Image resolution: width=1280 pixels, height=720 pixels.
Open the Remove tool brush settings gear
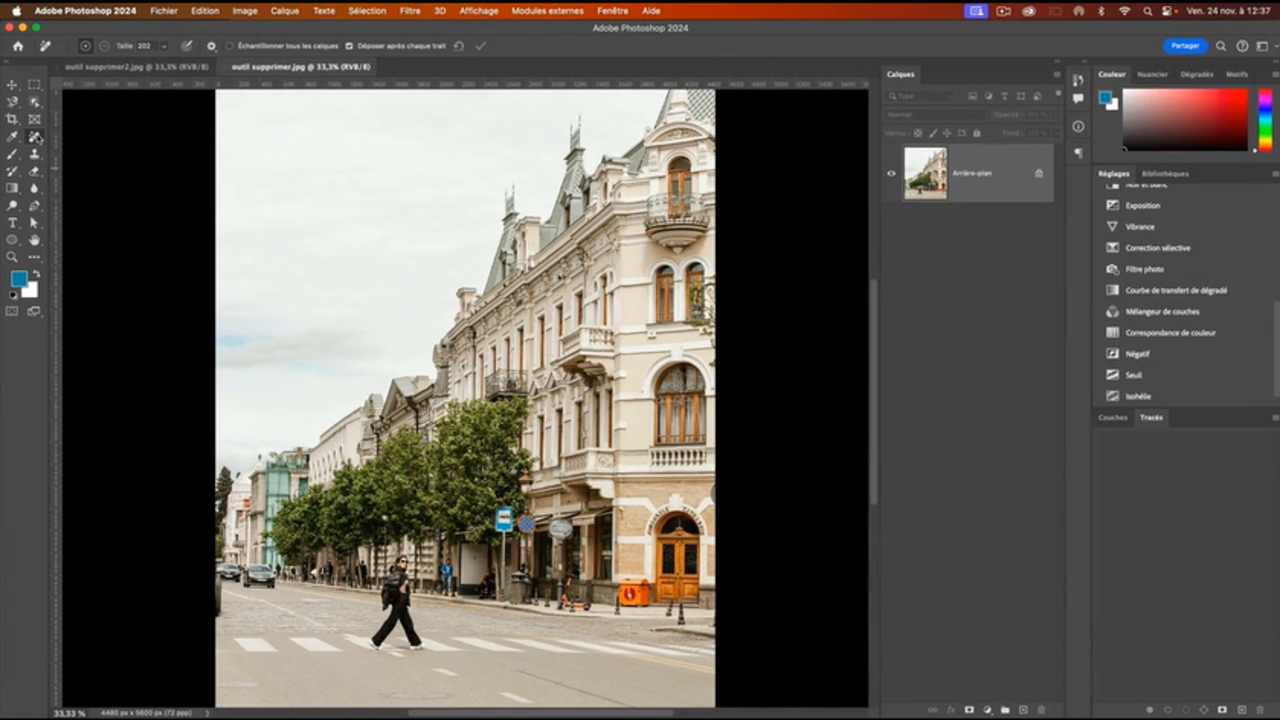[x=211, y=46]
